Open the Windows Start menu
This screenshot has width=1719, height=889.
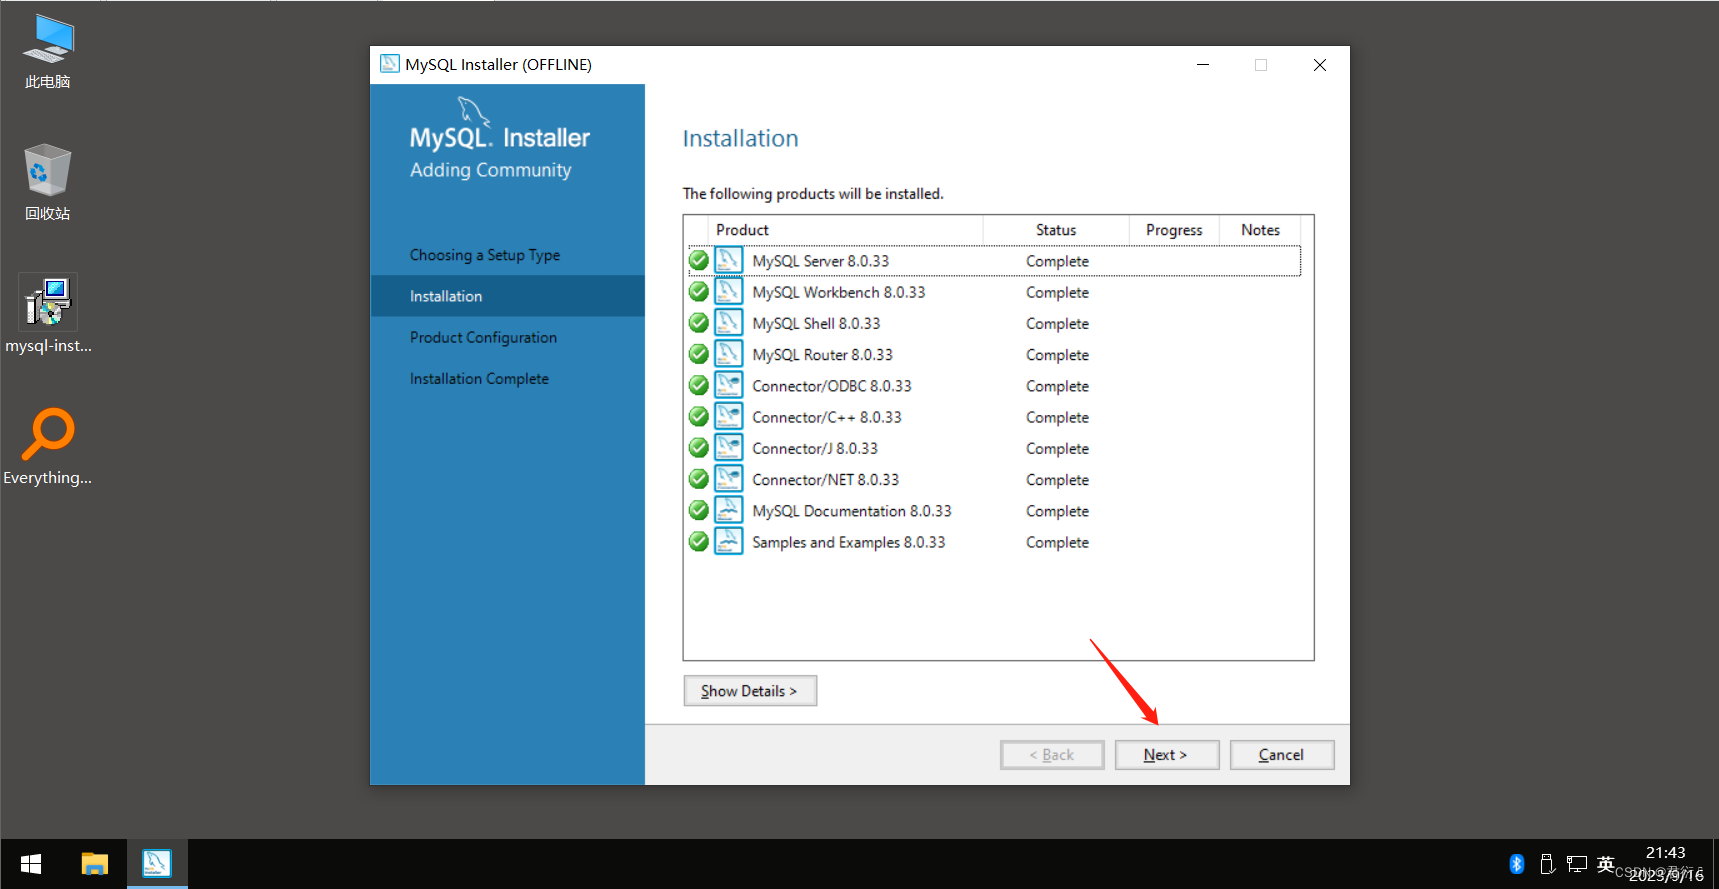pyautogui.click(x=31, y=864)
